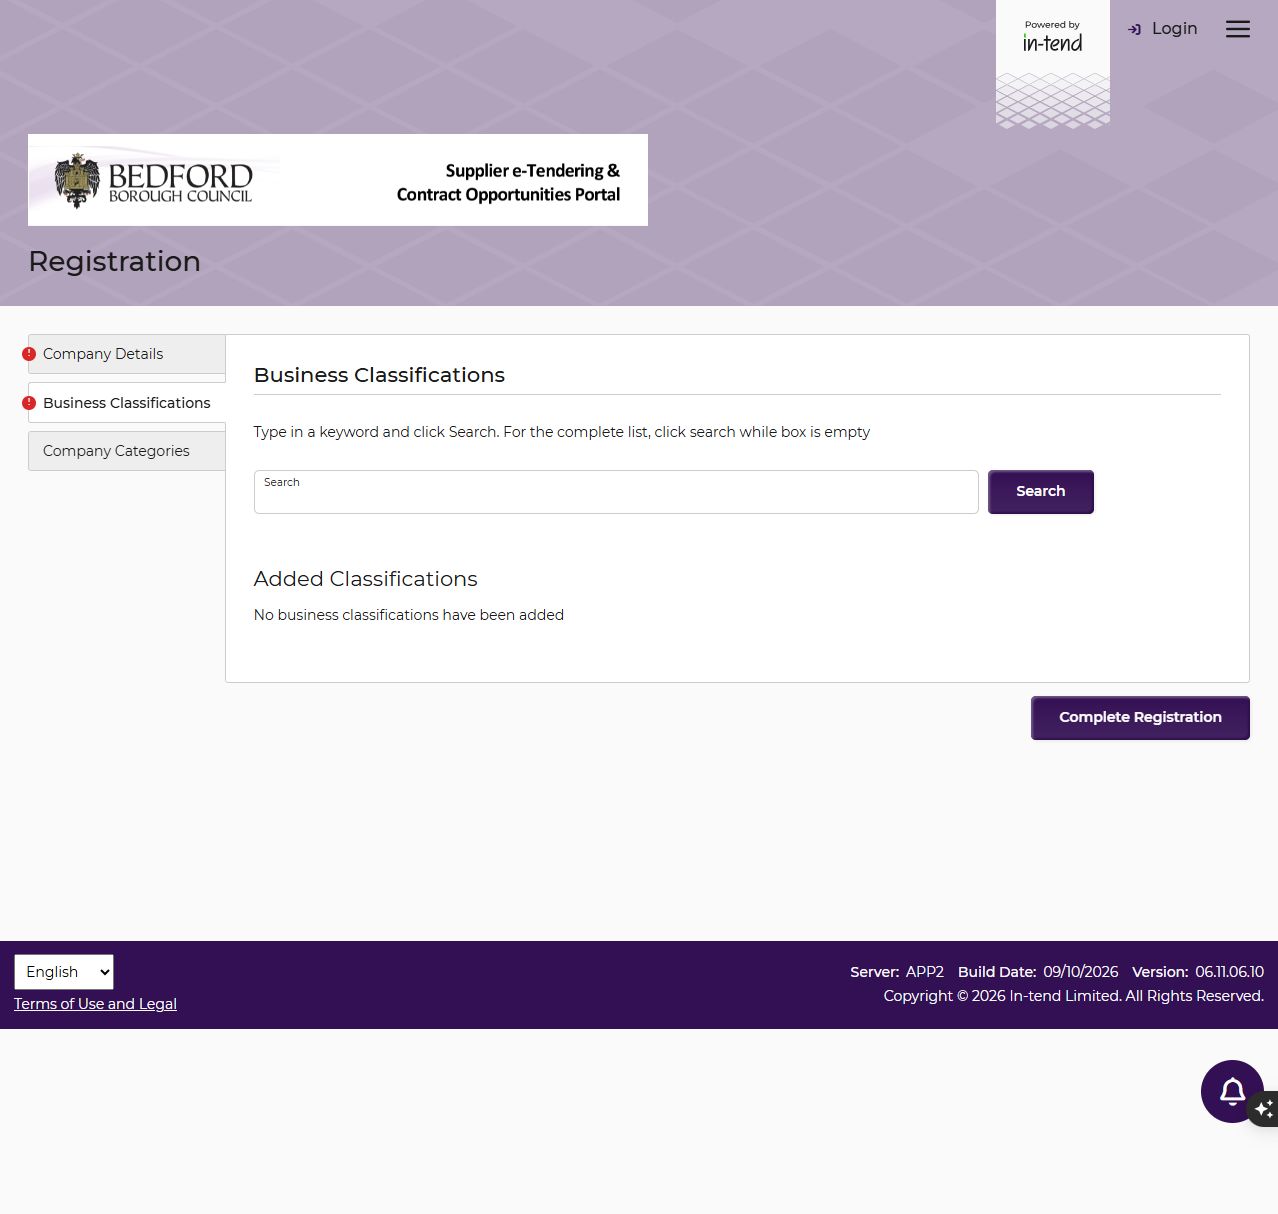Click the Business Classifications section heading
Image resolution: width=1278 pixels, height=1214 pixels.
pos(380,375)
